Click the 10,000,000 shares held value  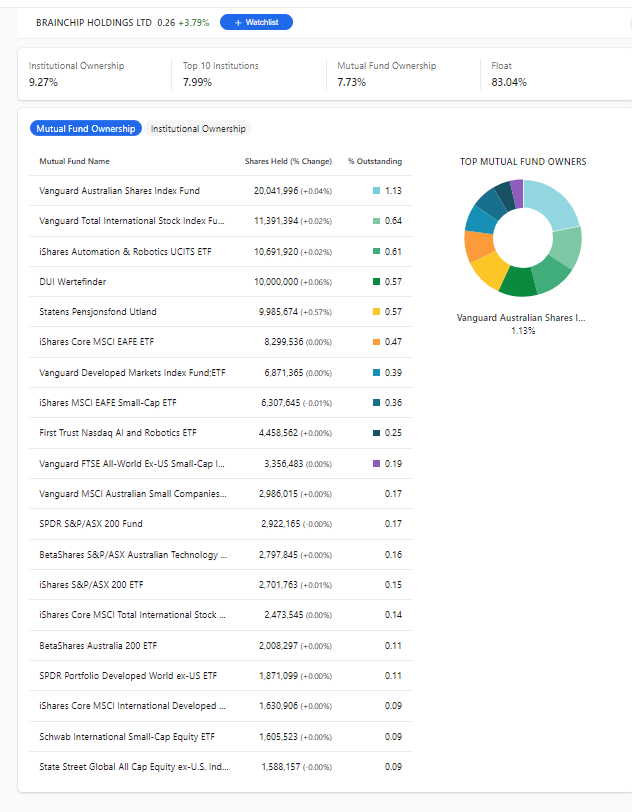point(276,282)
